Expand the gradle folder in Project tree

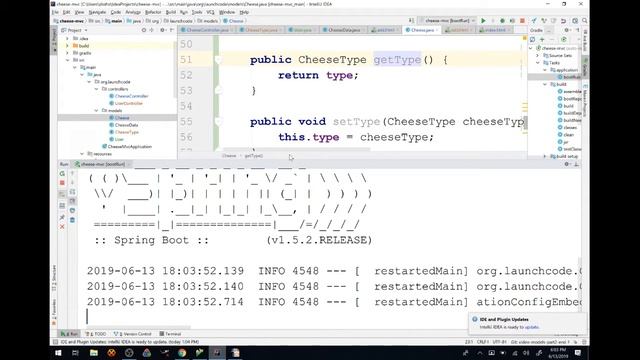click(x=67, y=53)
